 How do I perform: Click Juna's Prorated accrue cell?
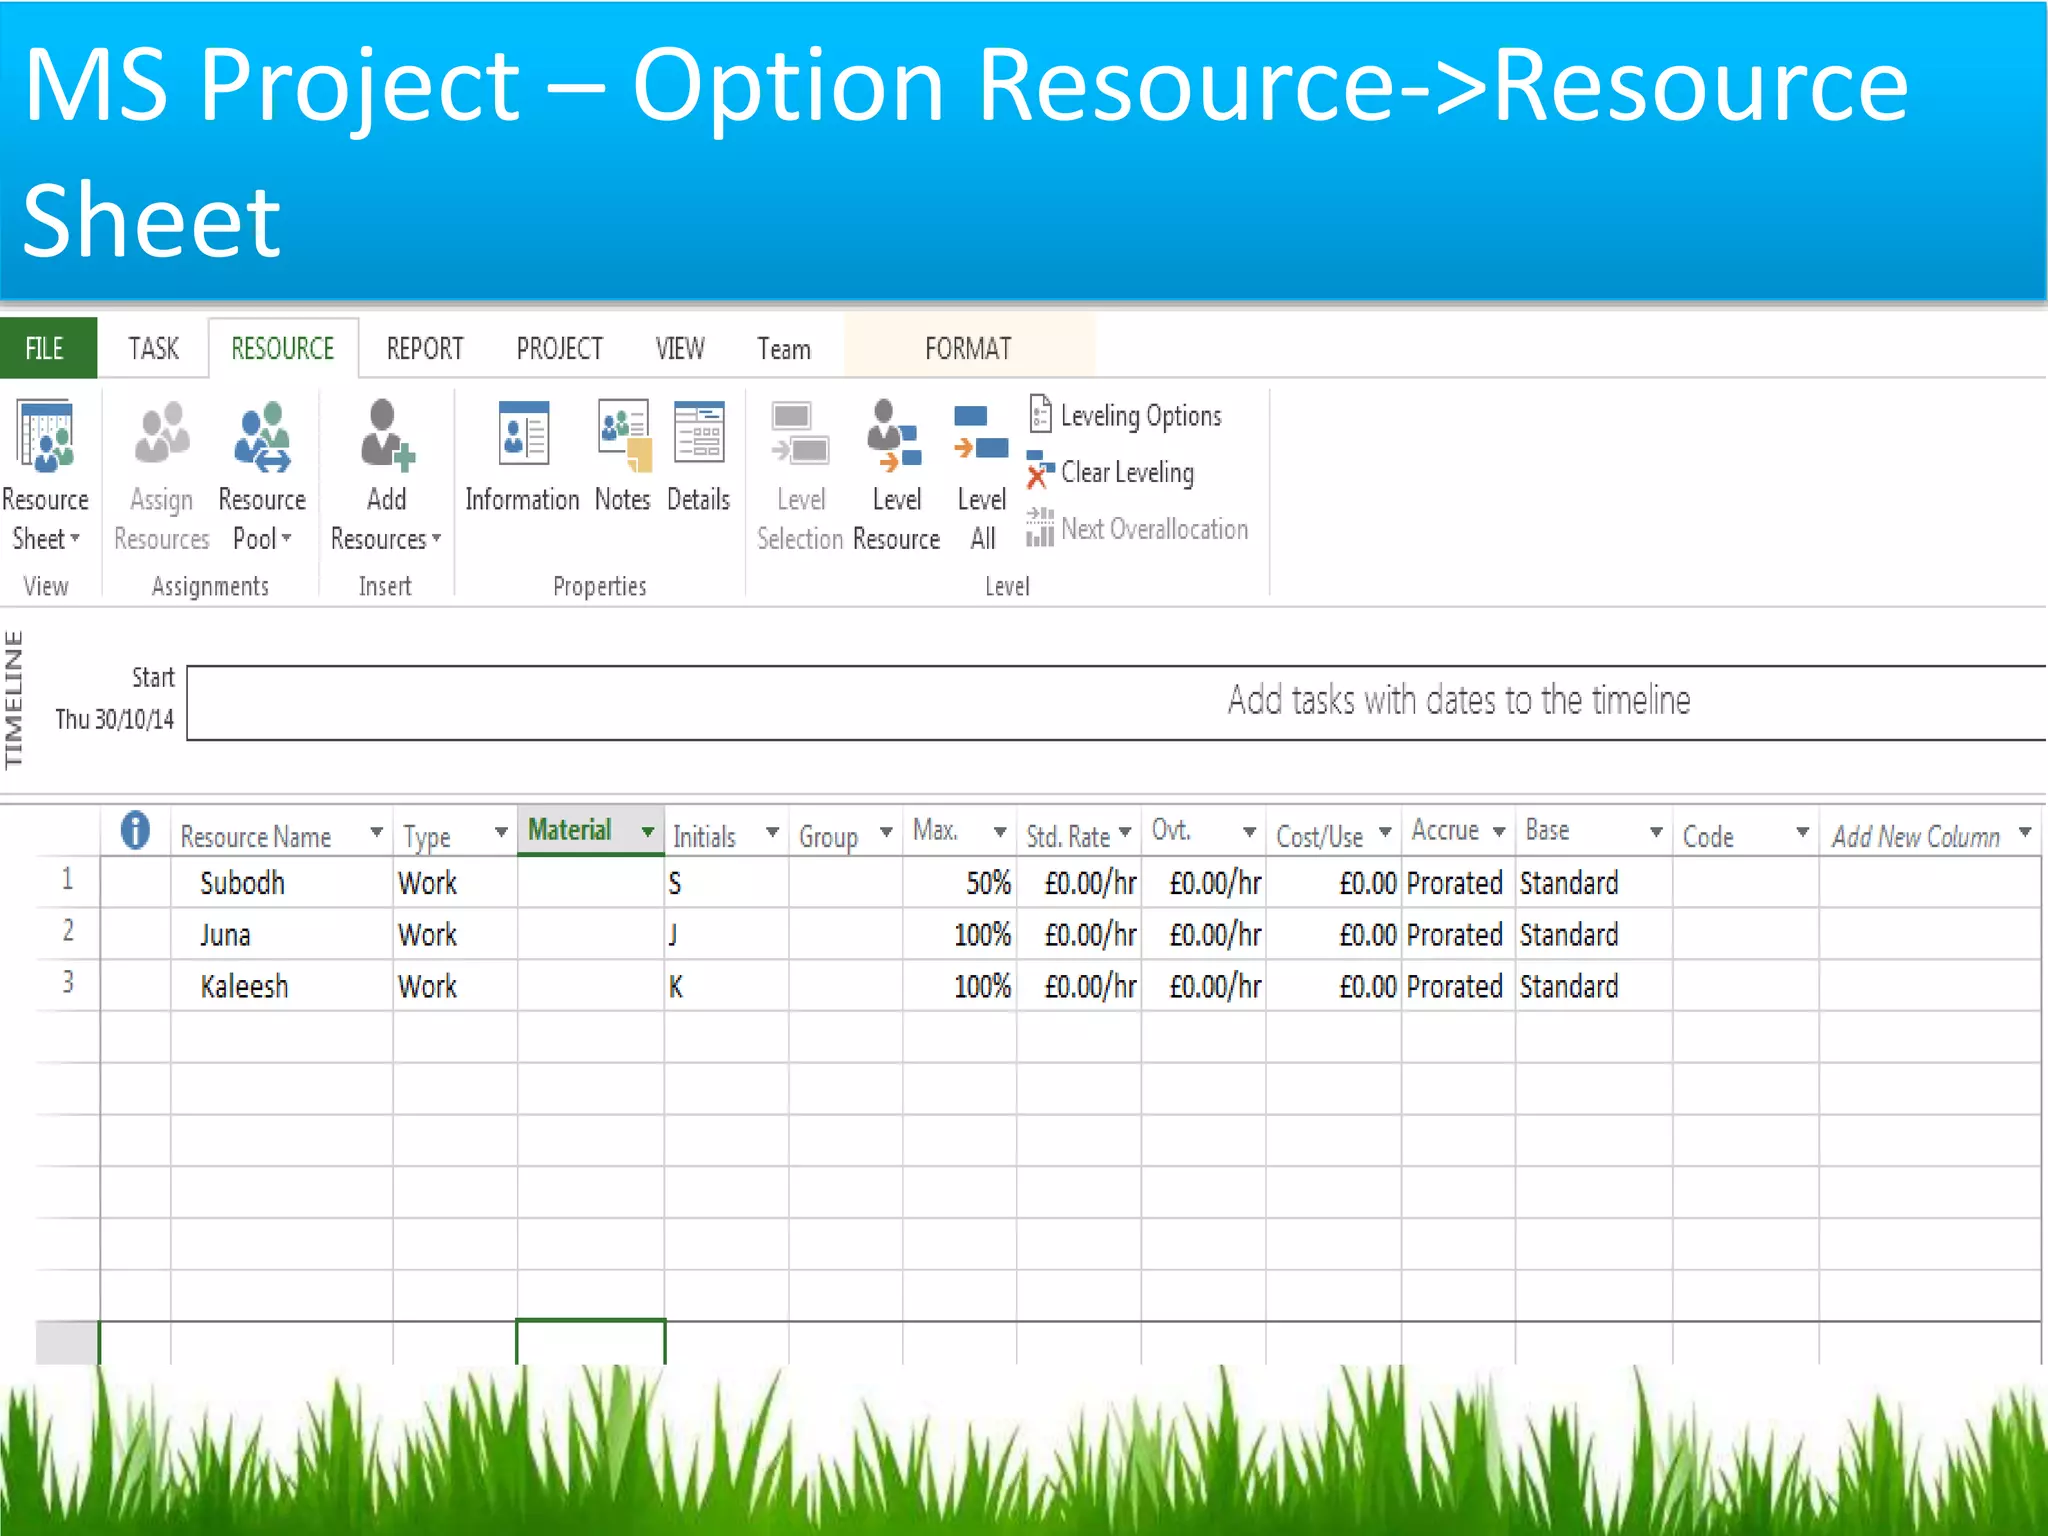1458,935
